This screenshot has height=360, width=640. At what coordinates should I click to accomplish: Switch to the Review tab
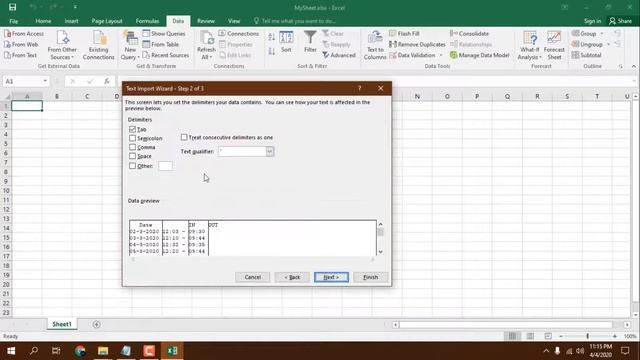(x=206, y=21)
